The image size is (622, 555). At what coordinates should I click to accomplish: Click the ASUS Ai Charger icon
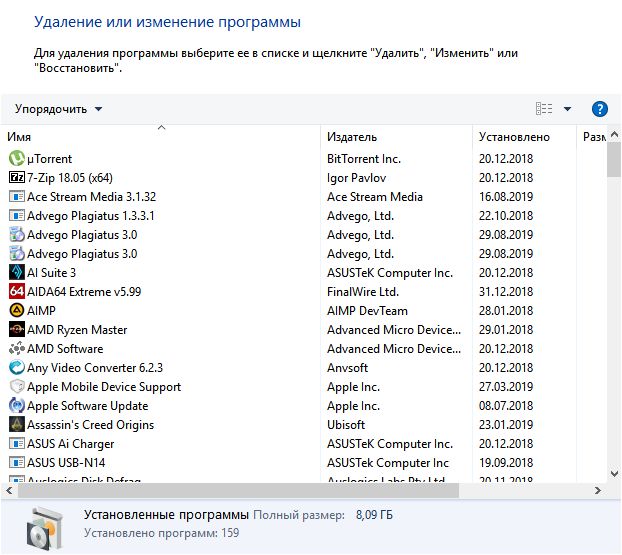point(17,444)
